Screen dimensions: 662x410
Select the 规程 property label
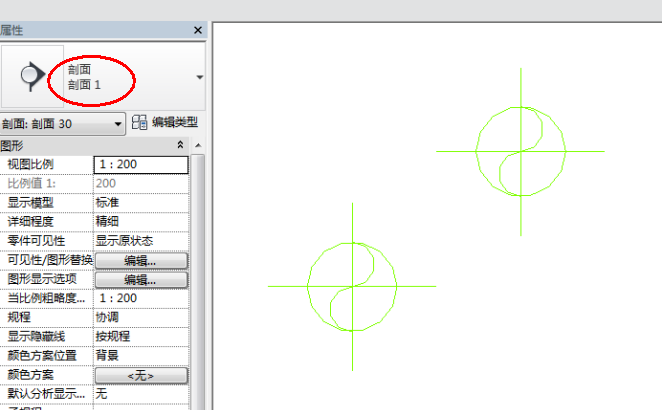pos(19,318)
